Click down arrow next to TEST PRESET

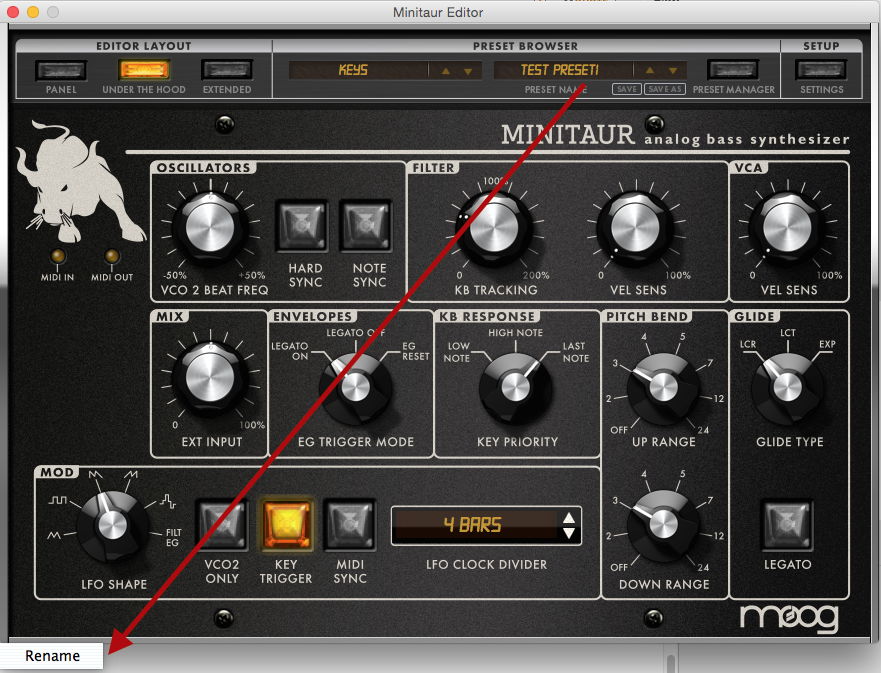pos(674,71)
